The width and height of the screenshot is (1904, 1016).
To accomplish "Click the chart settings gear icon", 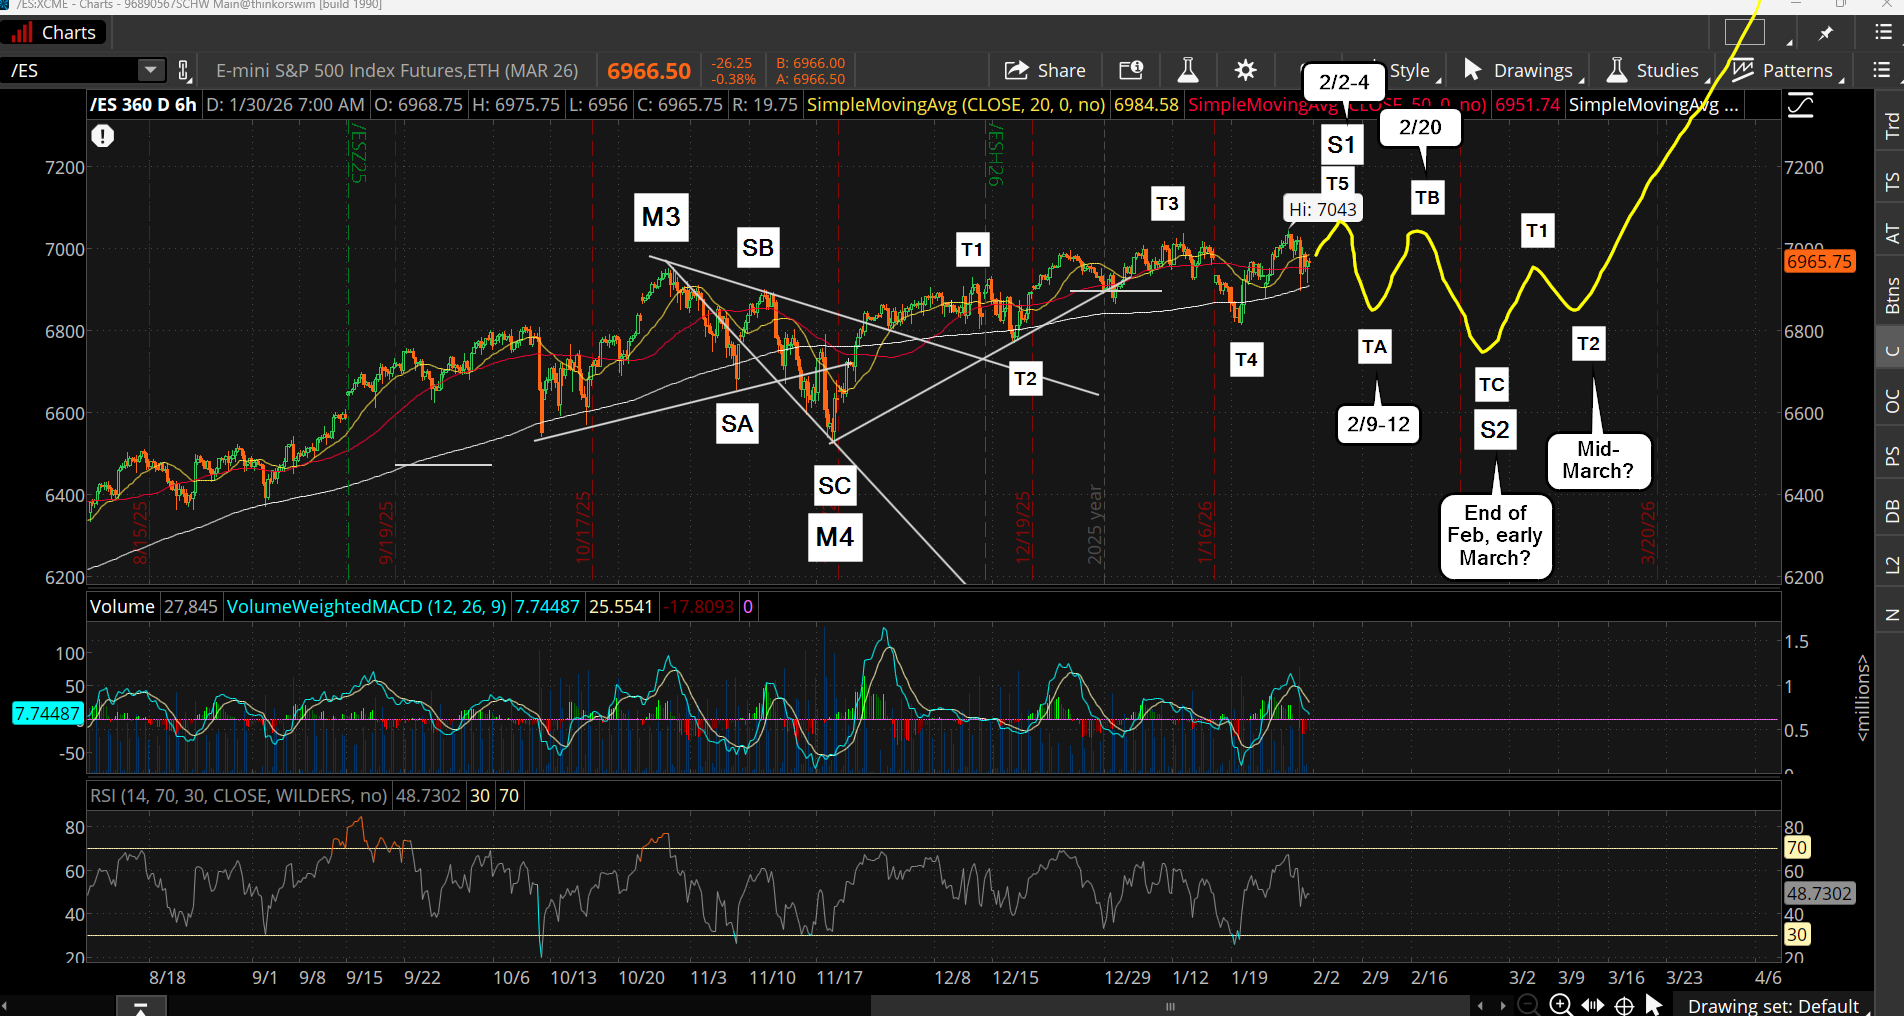I will tap(1245, 70).
